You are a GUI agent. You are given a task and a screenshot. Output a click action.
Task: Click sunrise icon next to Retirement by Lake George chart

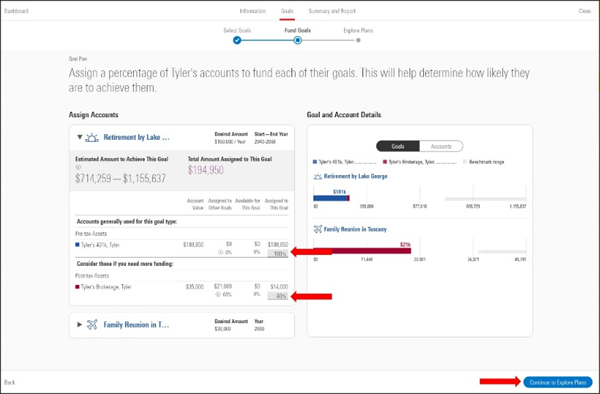[x=318, y=176]
